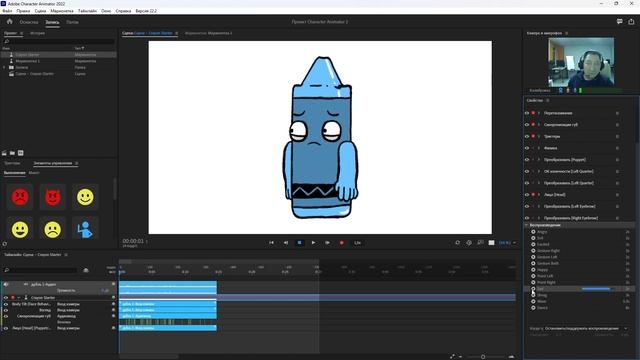640x360 pixels.
Task: Toggle eye for Синхронизация губ behavior
Action: (527, 125)
